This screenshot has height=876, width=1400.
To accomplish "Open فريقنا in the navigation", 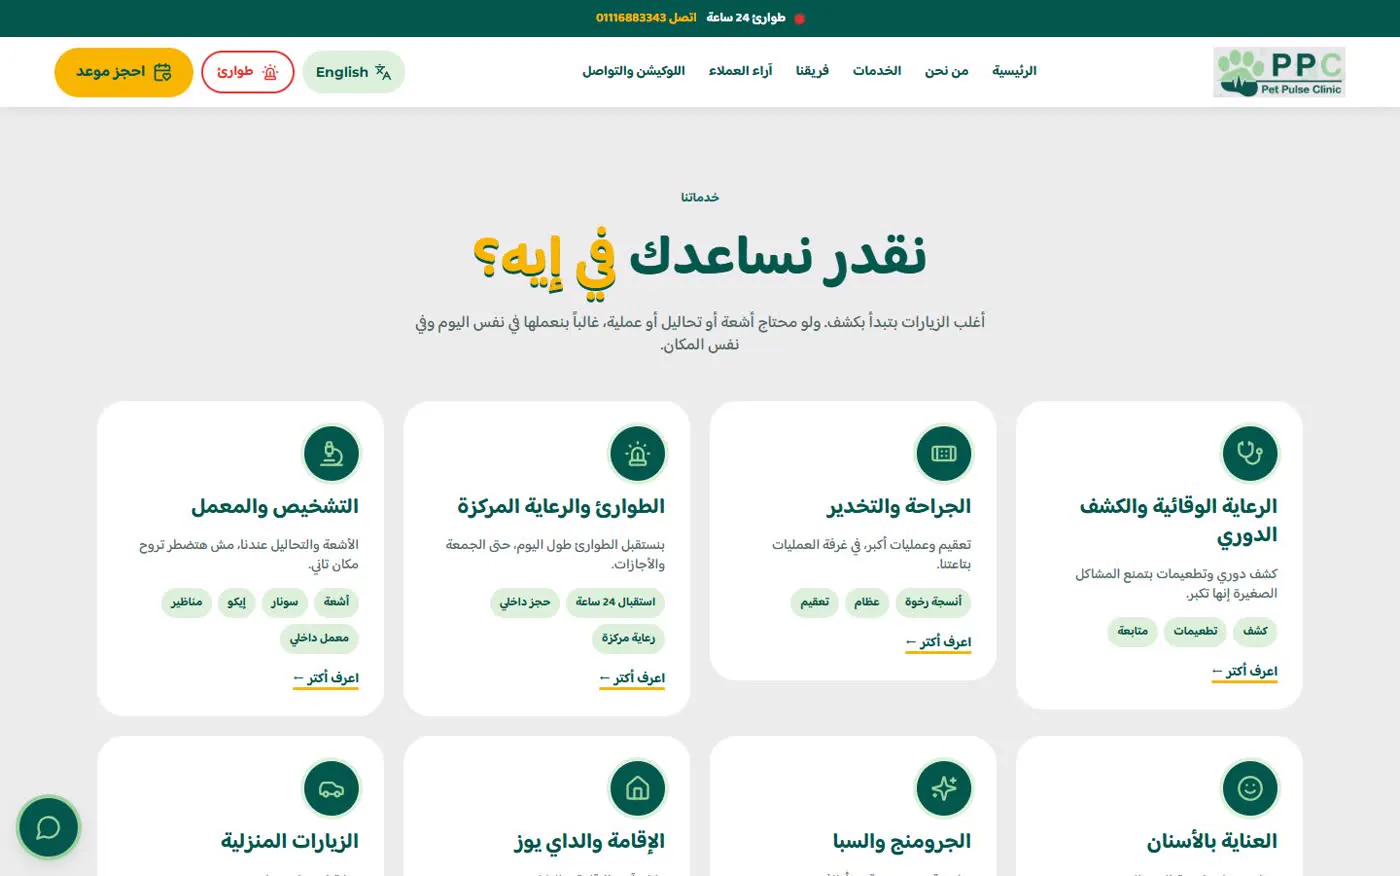I will click(x=812, y=71).
